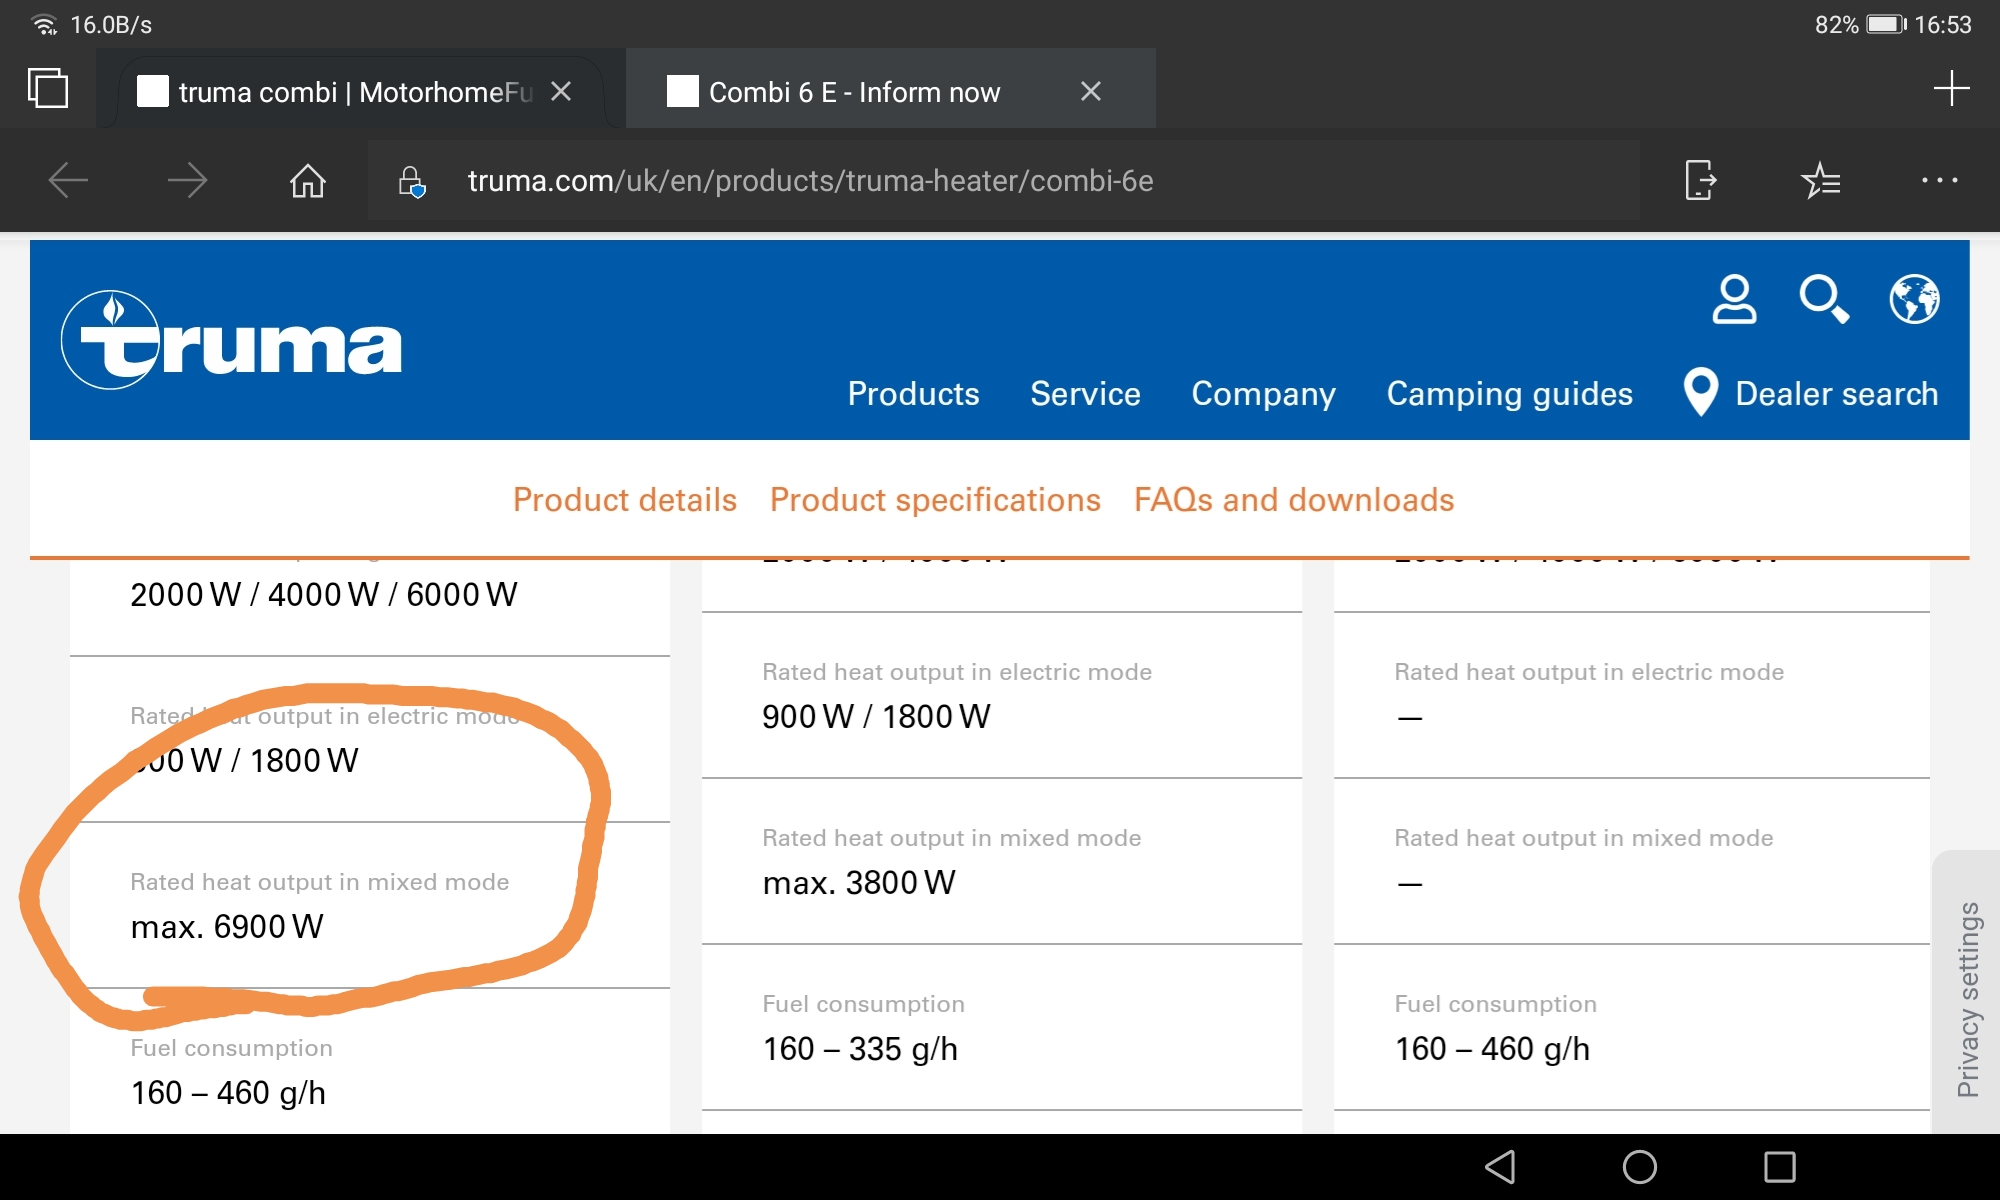Open the Company menu
2000x1200 pixels.
pos(1263,394)
